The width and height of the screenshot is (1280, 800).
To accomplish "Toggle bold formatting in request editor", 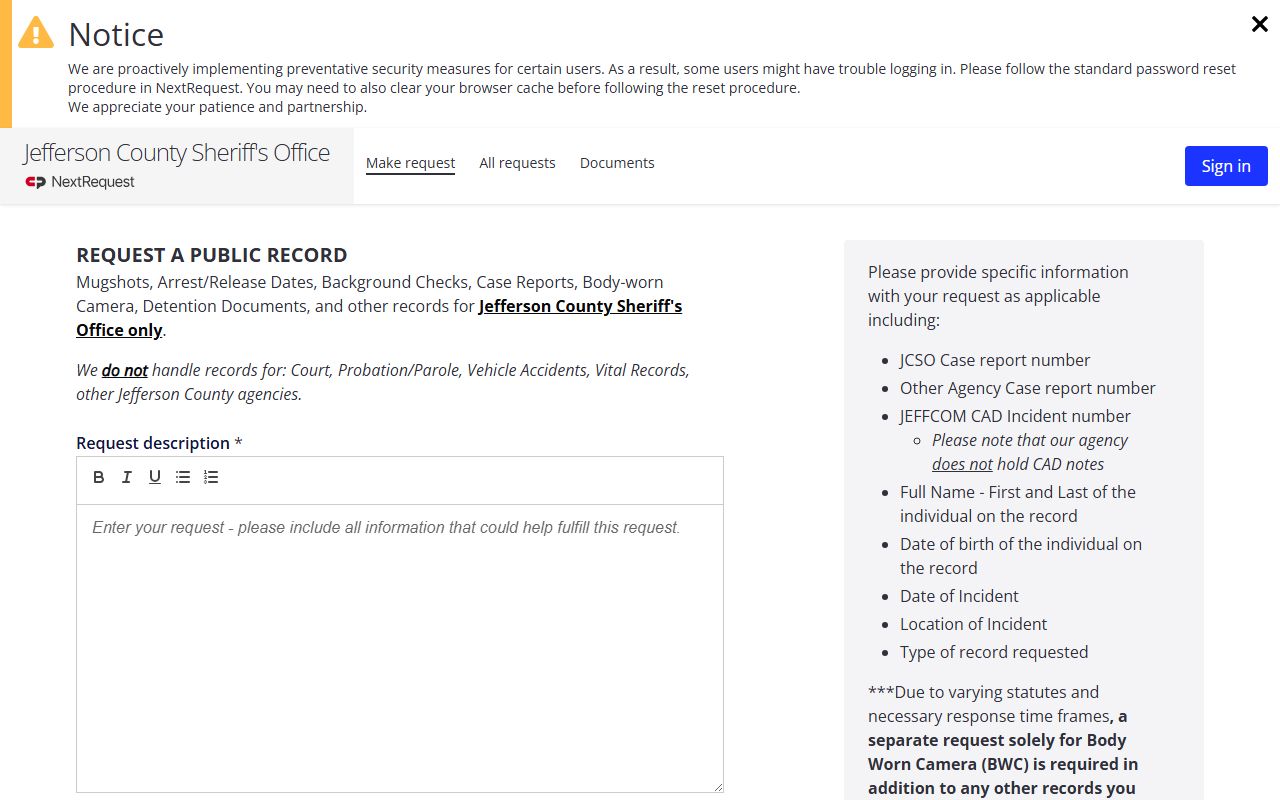I will (99, 477).
